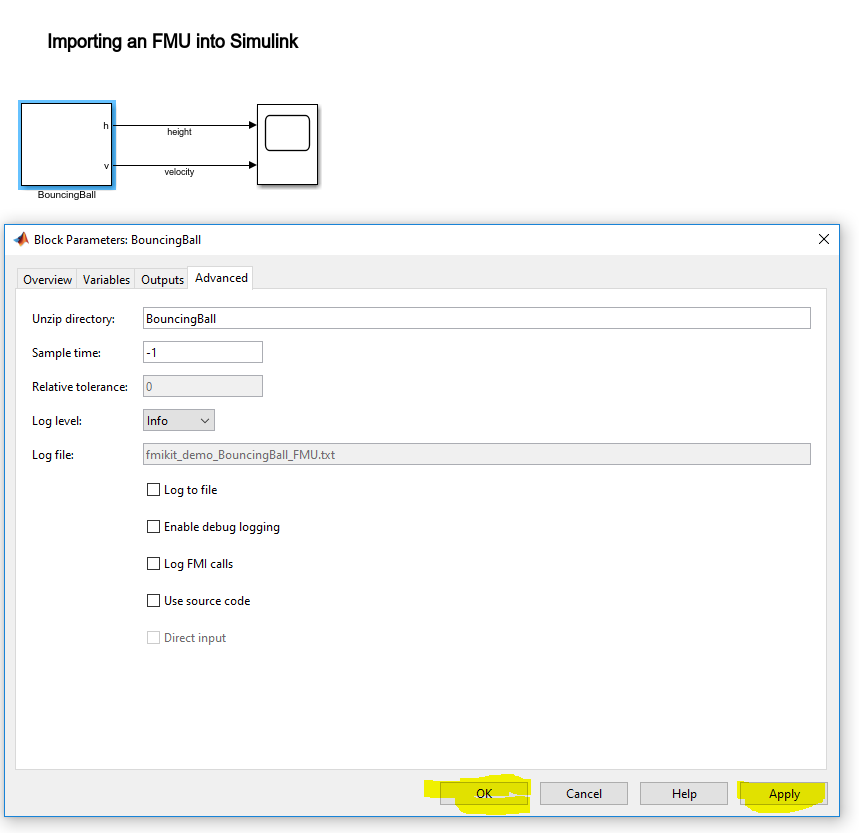Viewport: 859px width, 833px height.
Task: Open Help for block parameters
Action: click(x=683, y=793)
